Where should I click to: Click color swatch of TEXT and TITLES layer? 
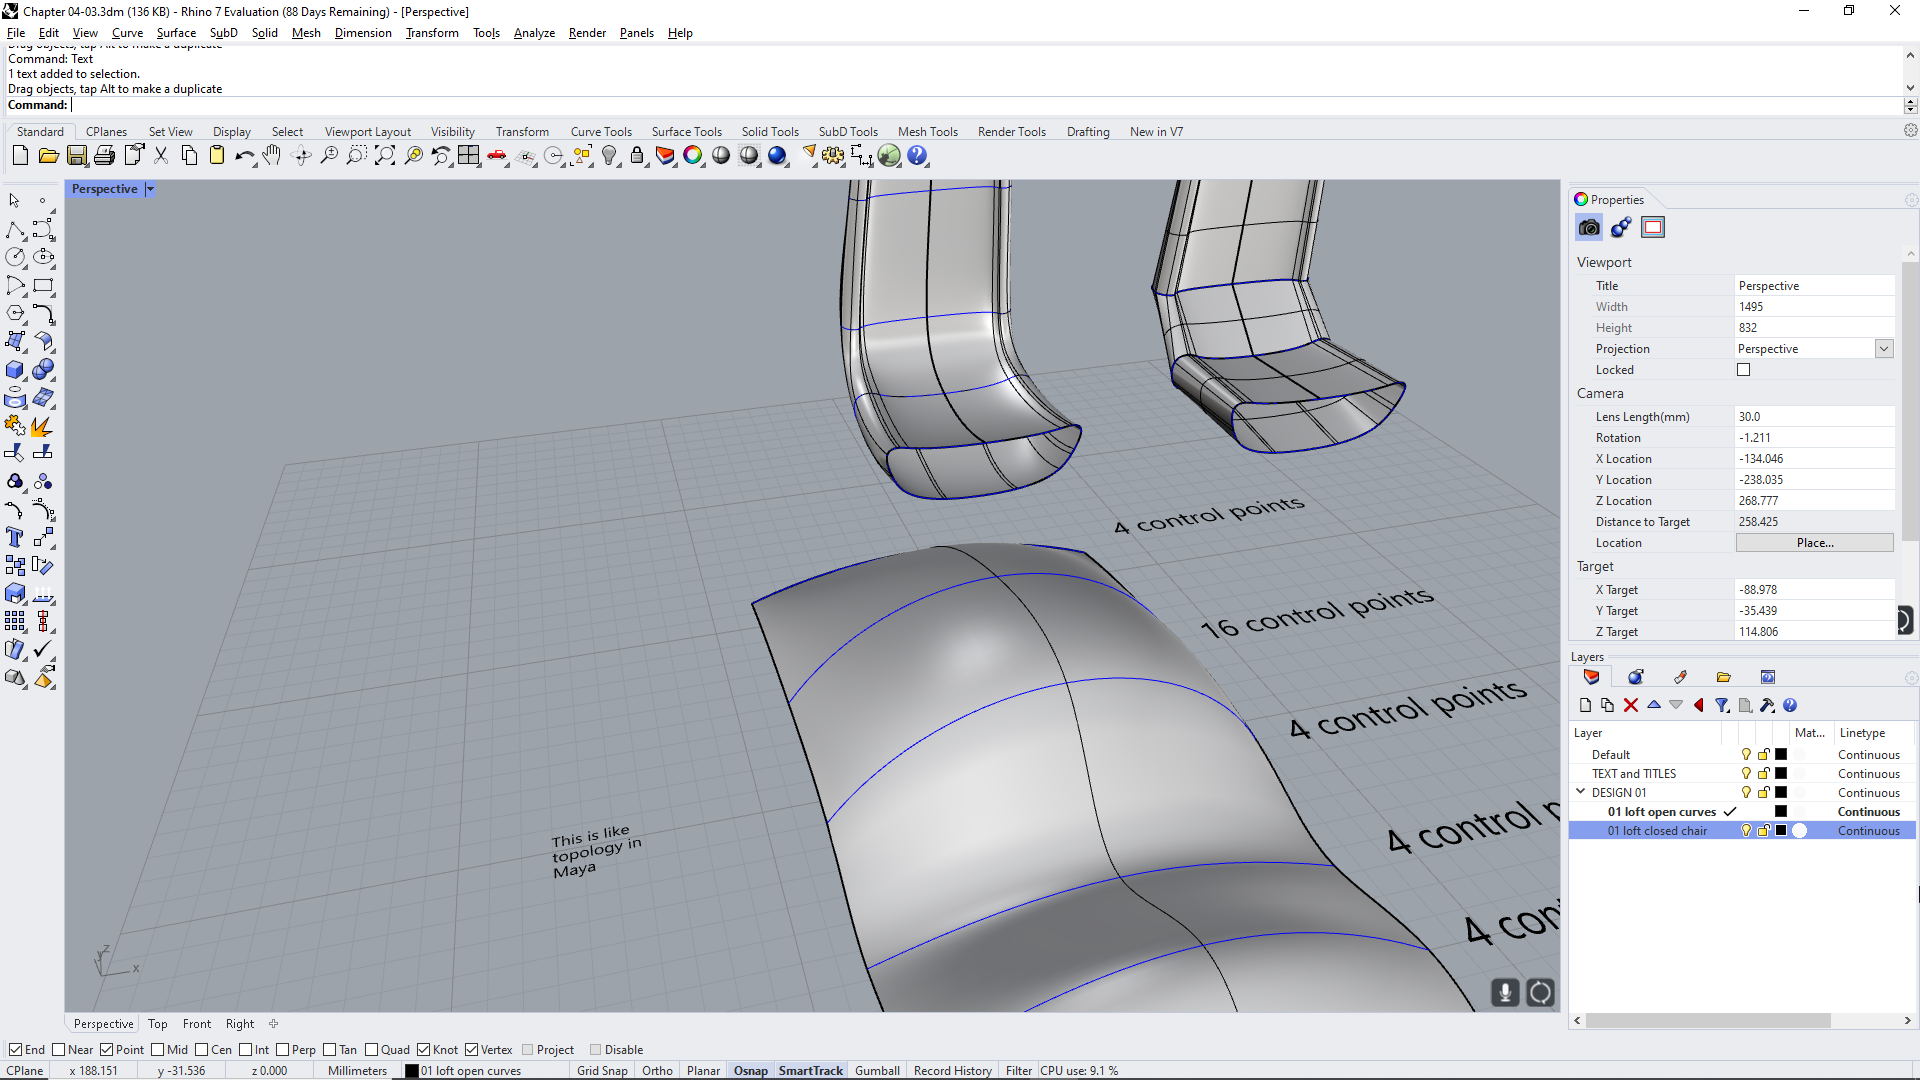(x=1781, y=774)
